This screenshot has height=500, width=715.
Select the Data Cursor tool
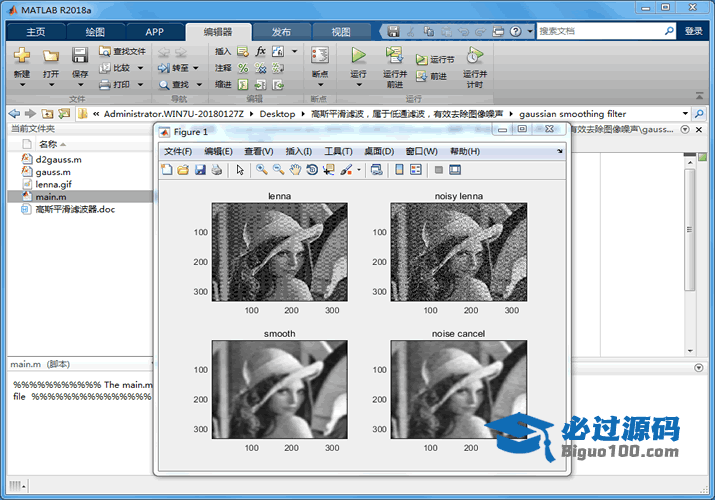(x=329, y=170)
